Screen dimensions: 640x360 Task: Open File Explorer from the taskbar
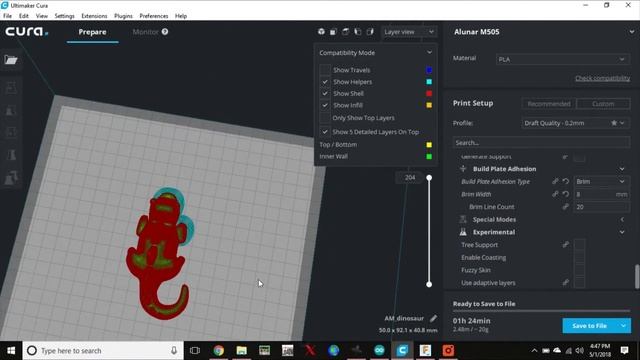[242, 350]
